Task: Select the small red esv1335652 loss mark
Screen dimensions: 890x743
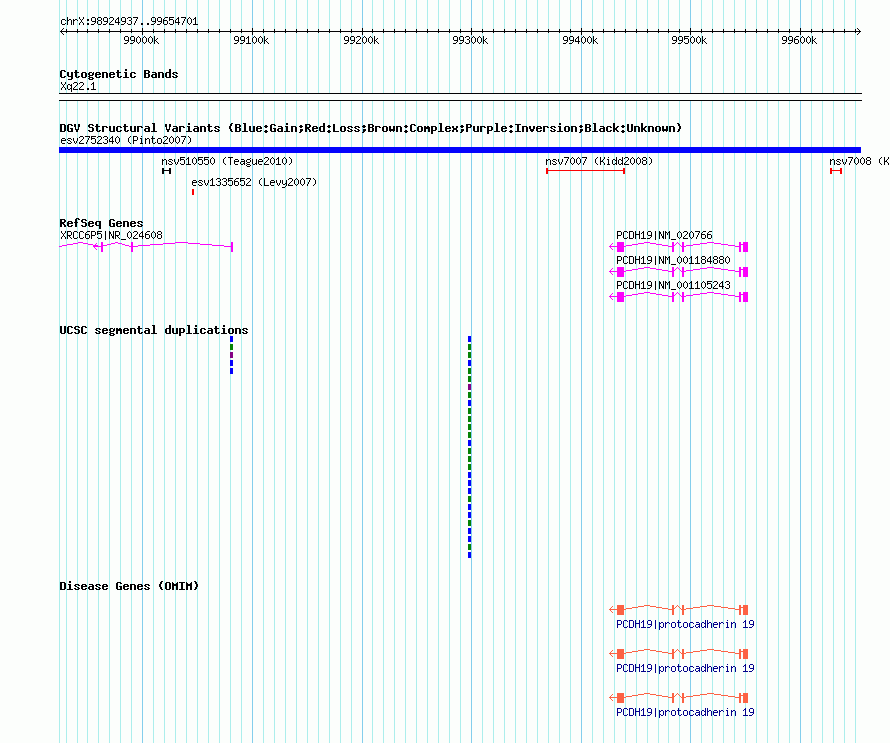Action: point(193,192)
